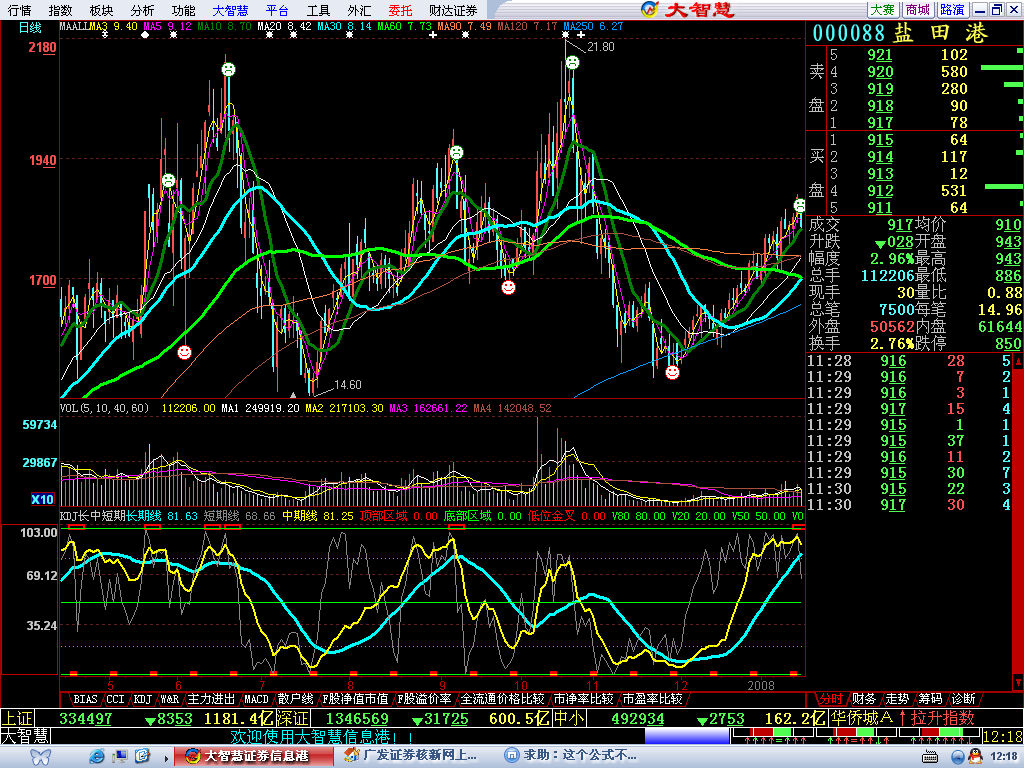
Task: Switch to the F股溢价率 tab
Action: click(x=424, y=699)
